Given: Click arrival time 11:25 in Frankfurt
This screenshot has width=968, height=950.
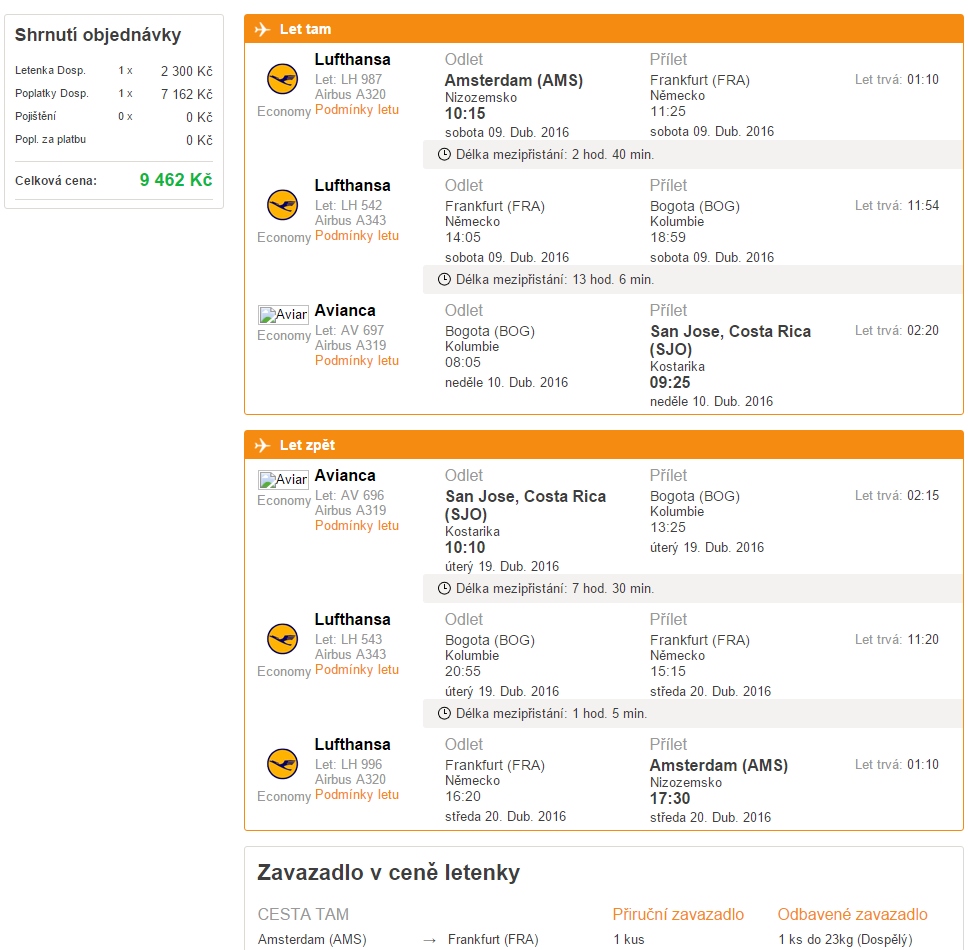Looking at the screenshot, I should 668,112.
